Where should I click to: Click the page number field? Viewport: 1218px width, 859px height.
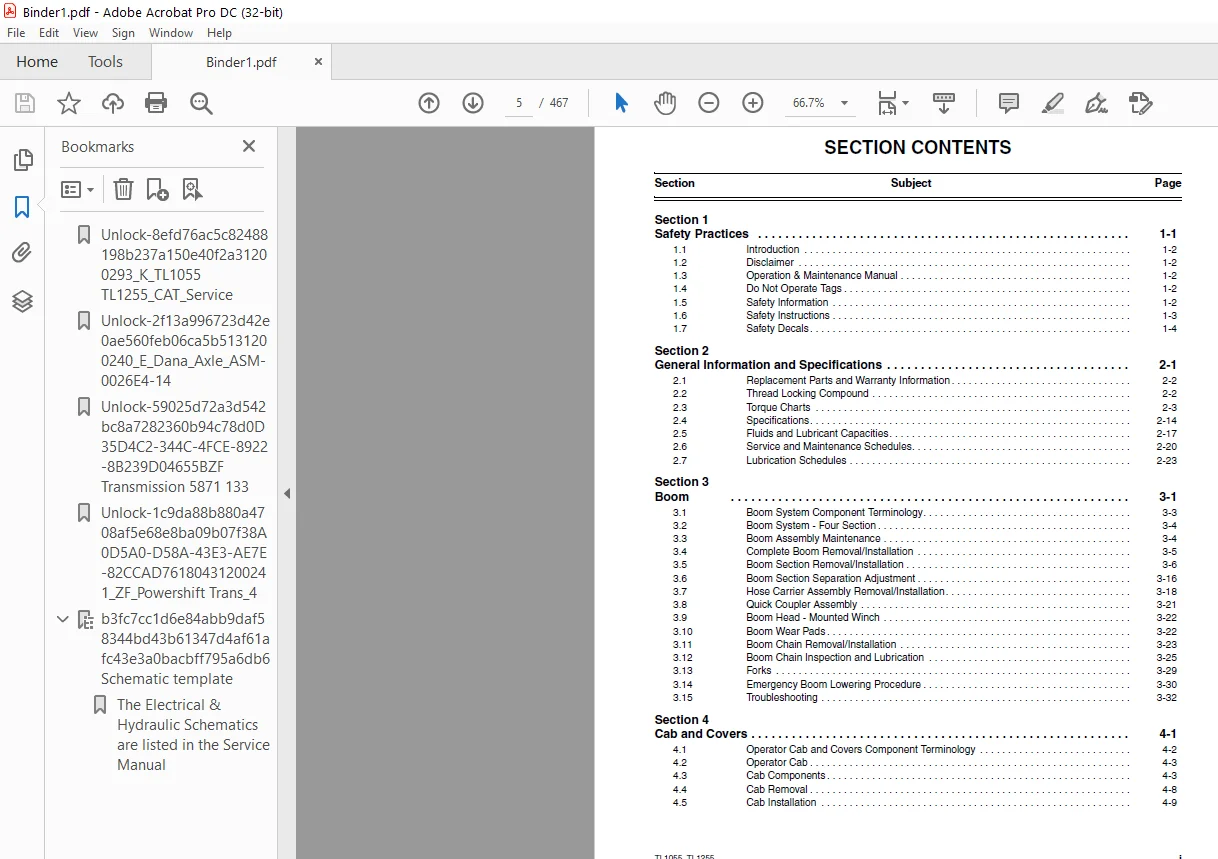point(519,103)
